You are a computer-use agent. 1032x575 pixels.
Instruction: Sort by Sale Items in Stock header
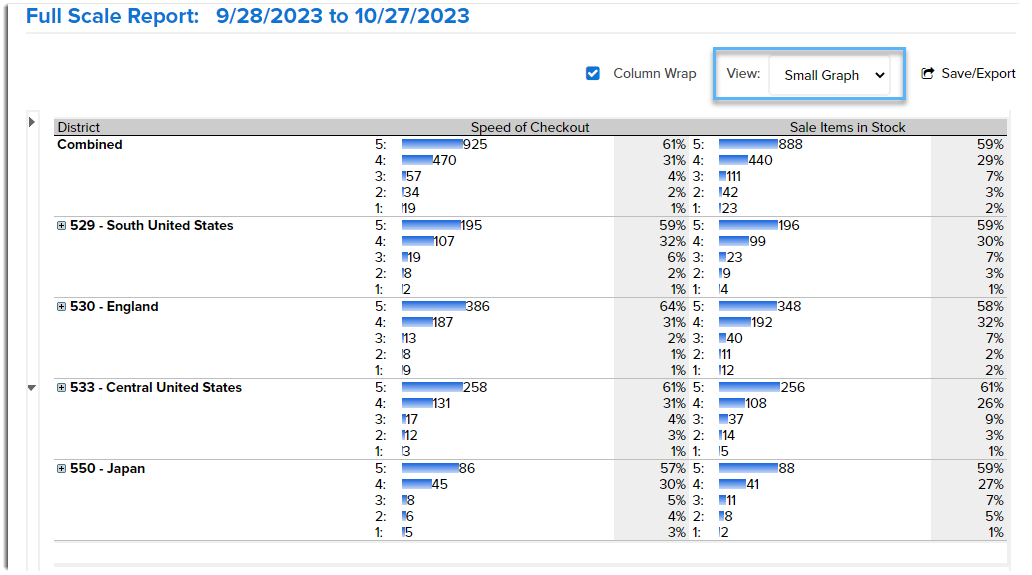848,127
